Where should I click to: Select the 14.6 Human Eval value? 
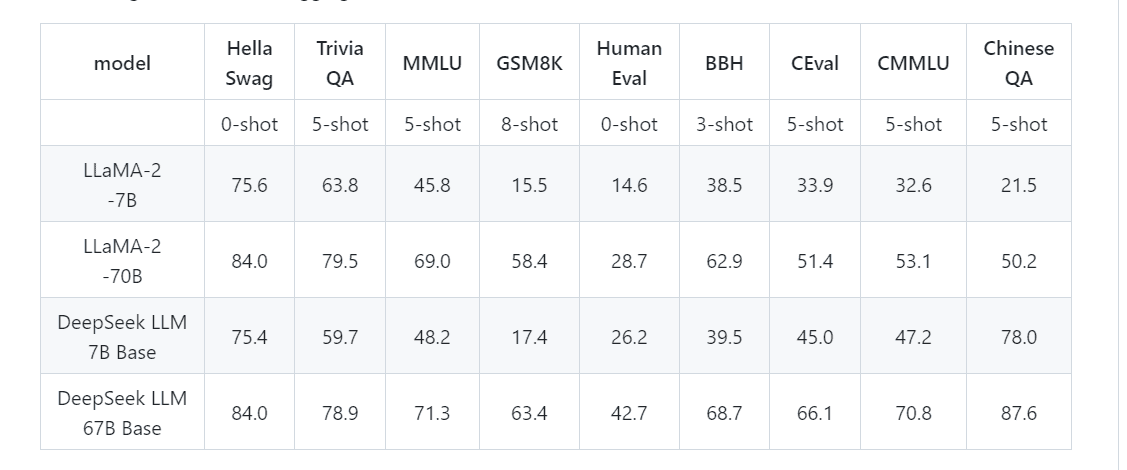(629, 185)
